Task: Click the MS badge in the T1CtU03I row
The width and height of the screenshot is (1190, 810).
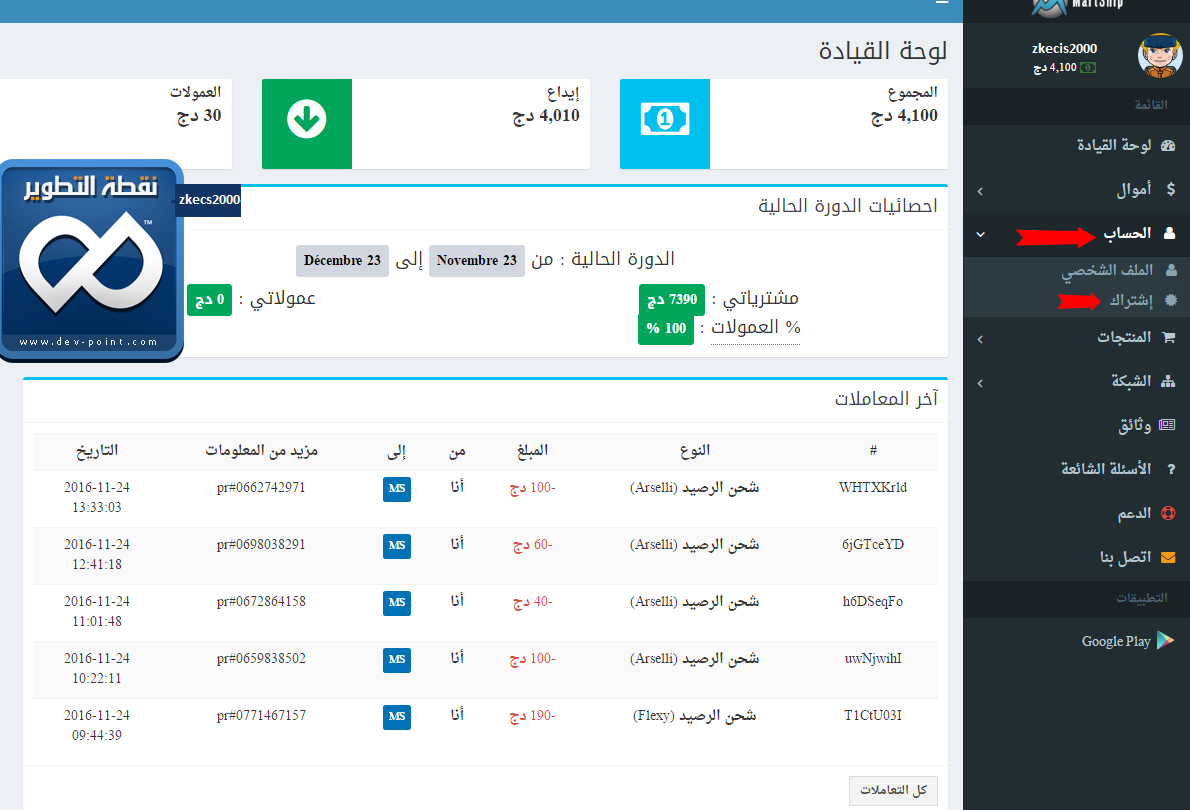Action: [397, 717]
